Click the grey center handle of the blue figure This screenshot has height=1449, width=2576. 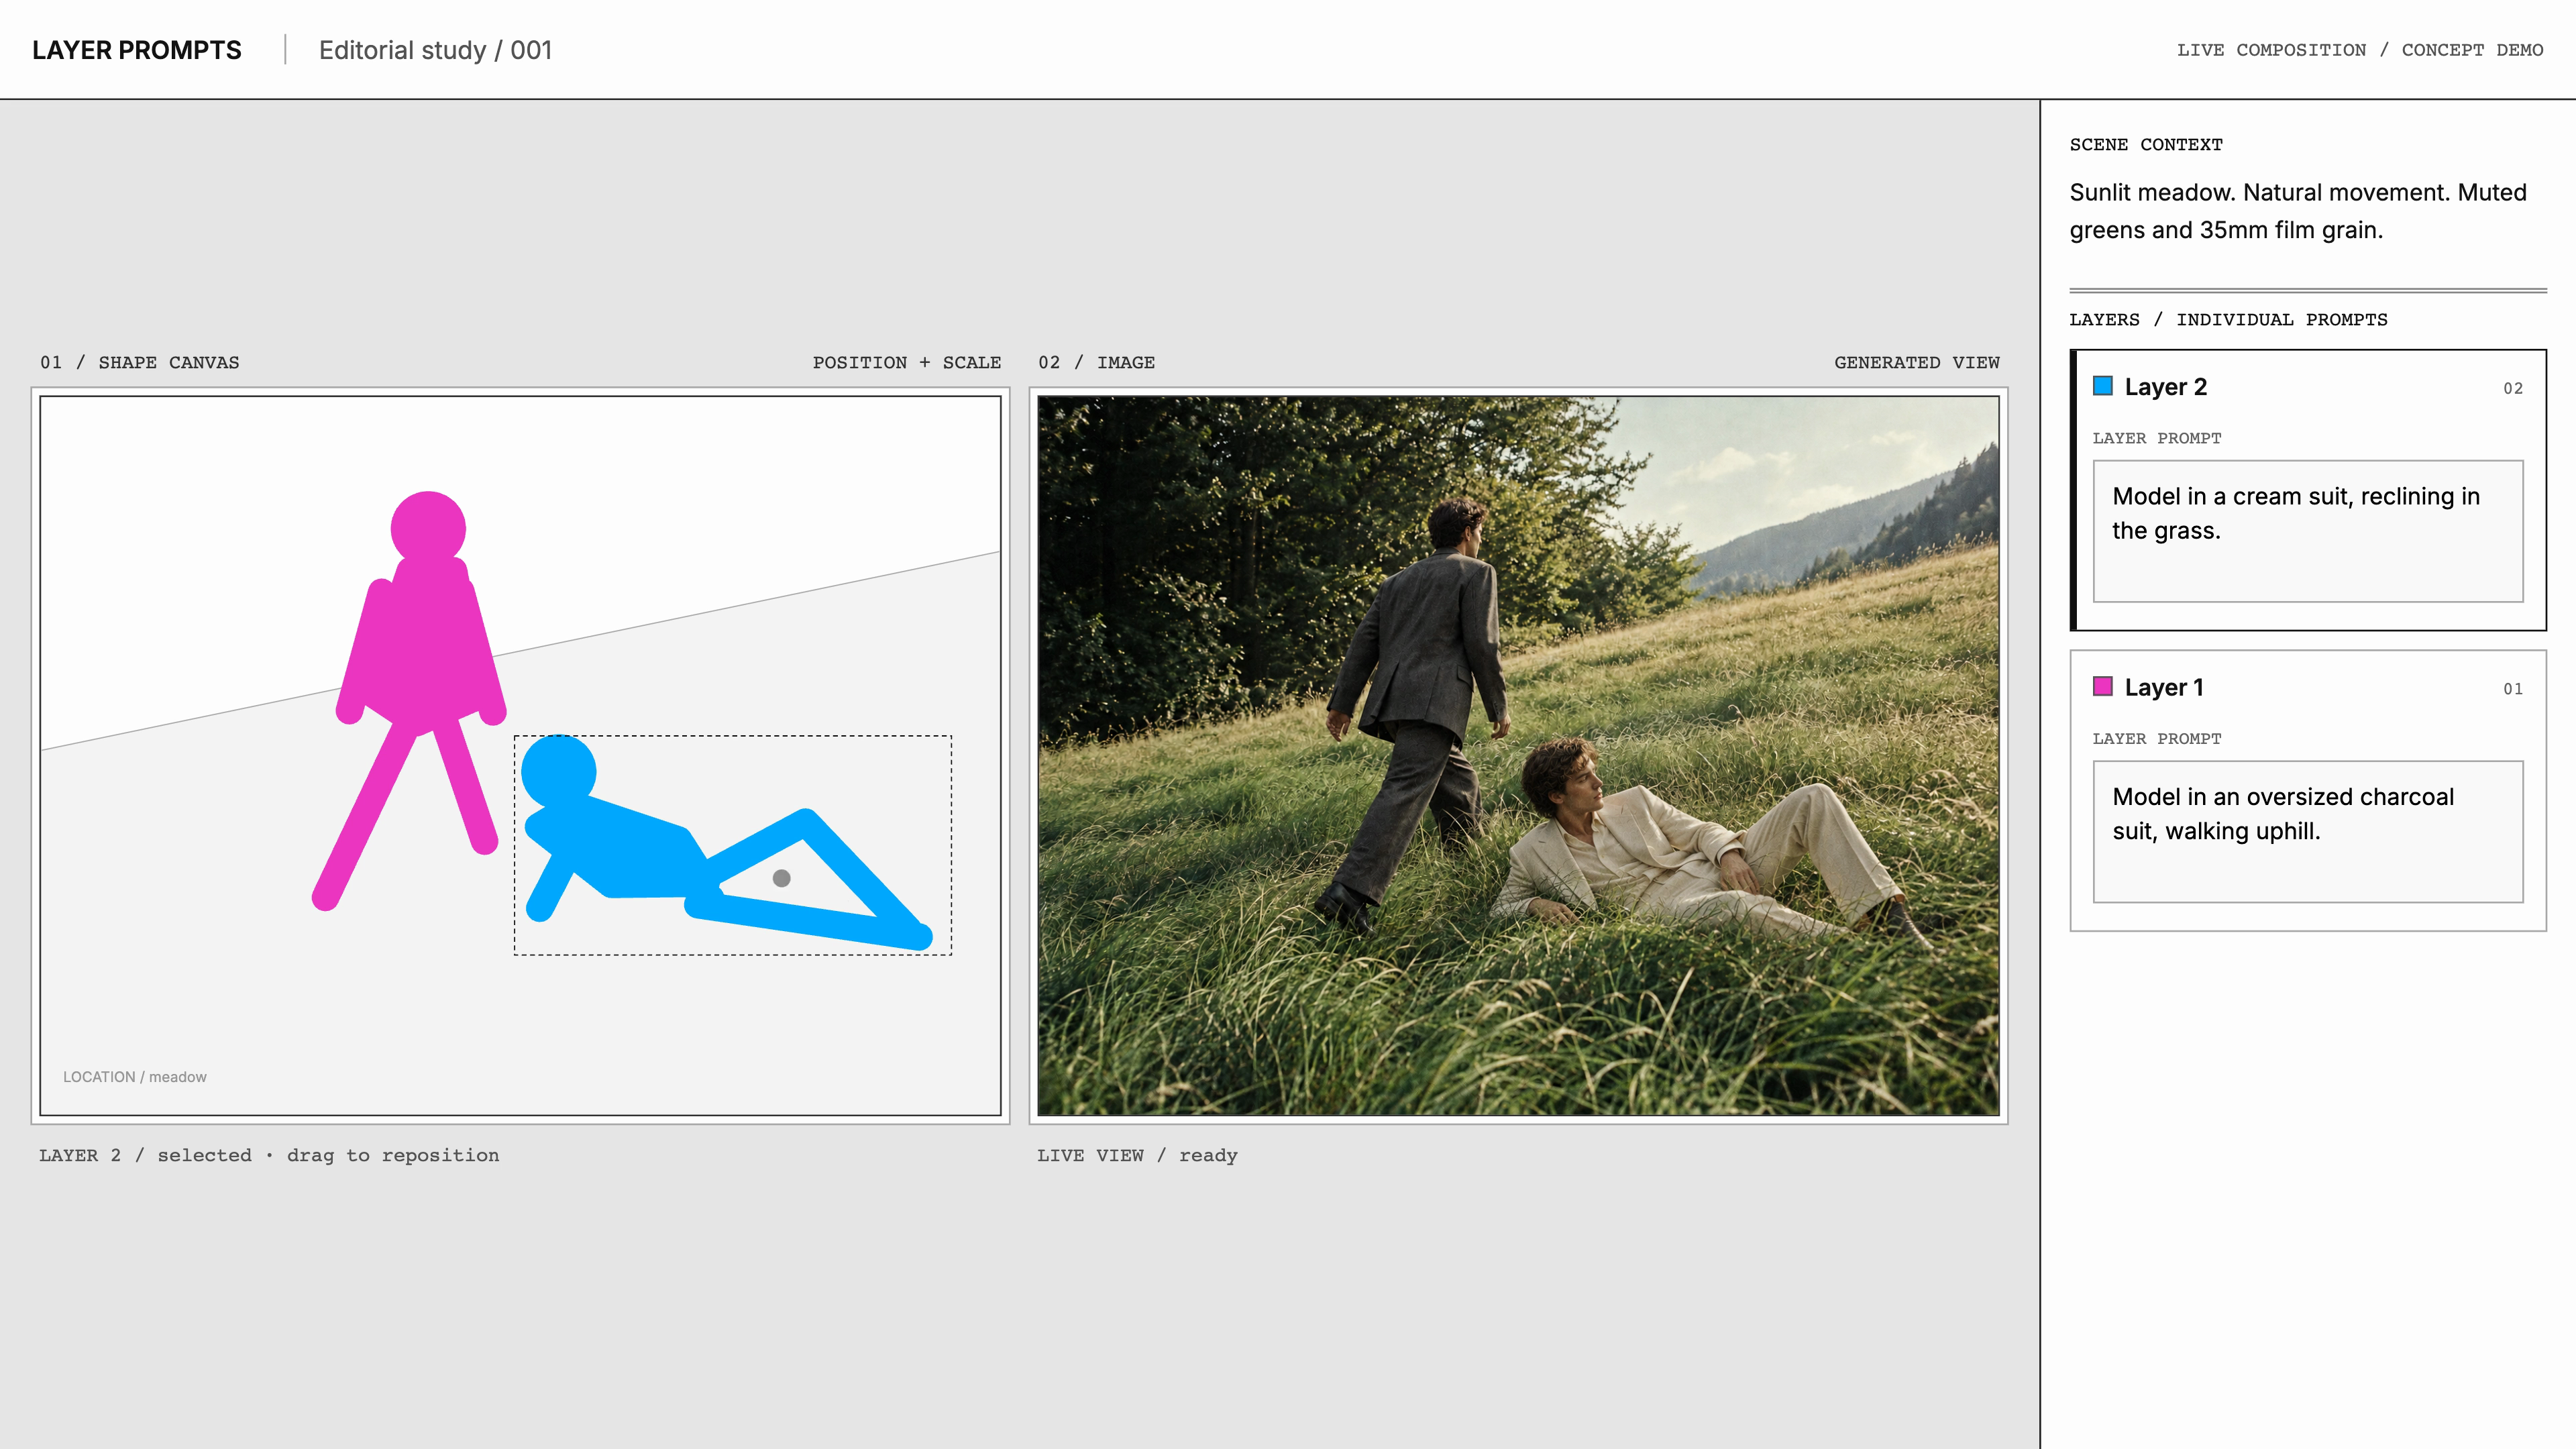[x=782, y=878]
